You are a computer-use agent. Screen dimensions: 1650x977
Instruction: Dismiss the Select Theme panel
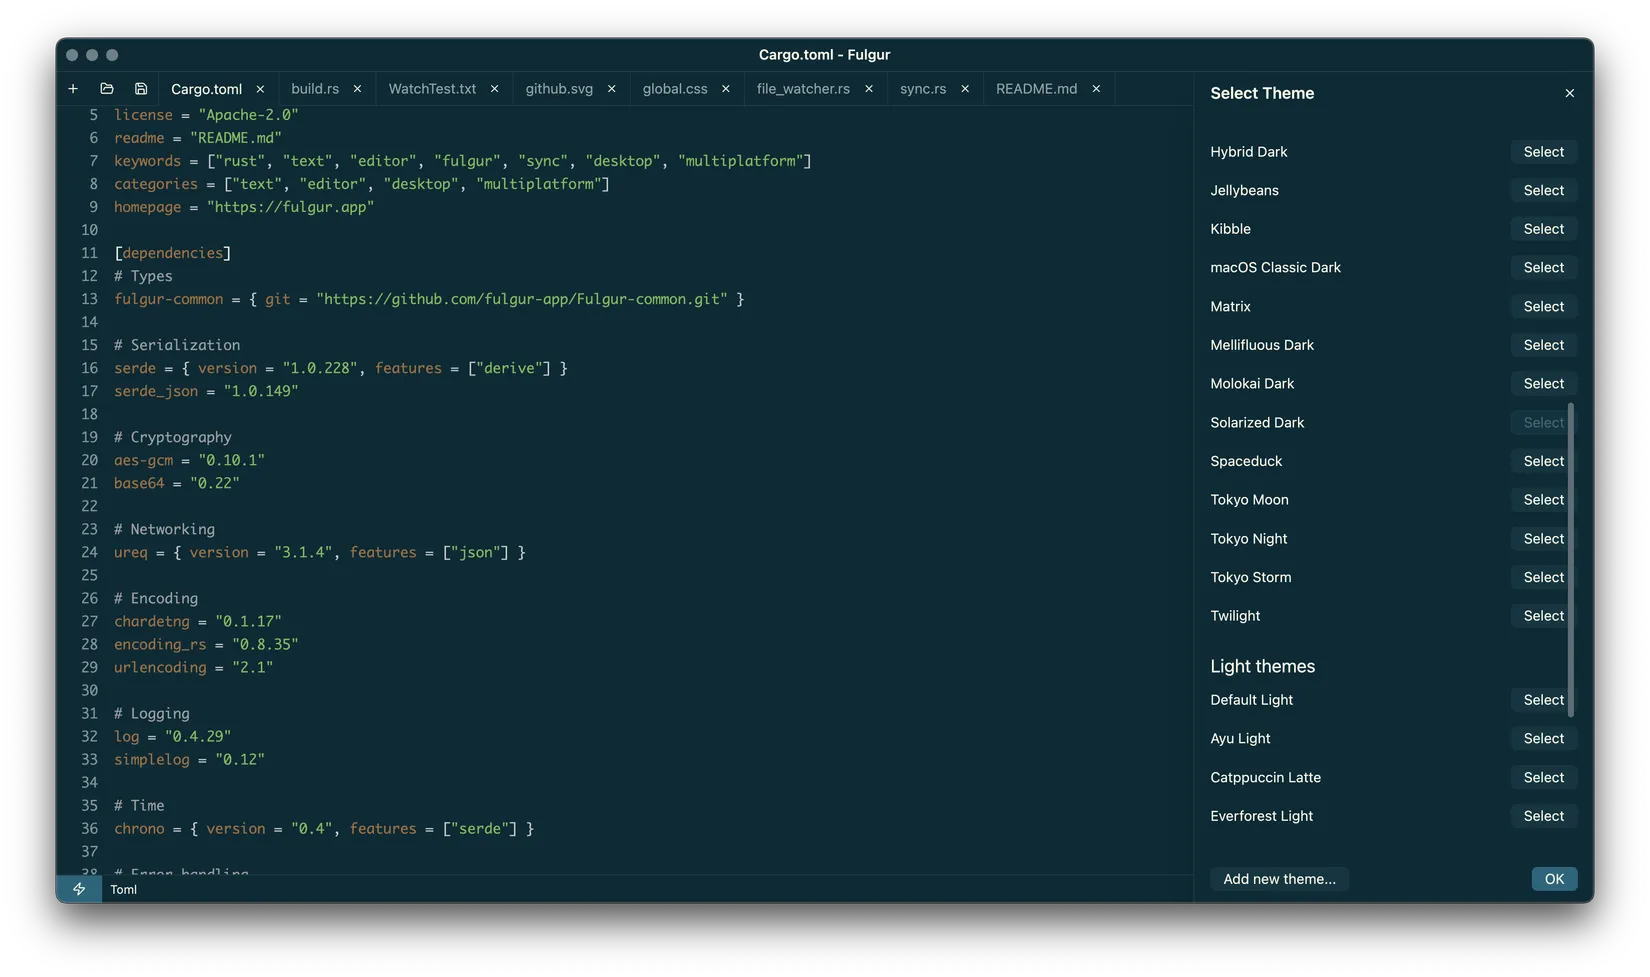tap(1569, 92)
